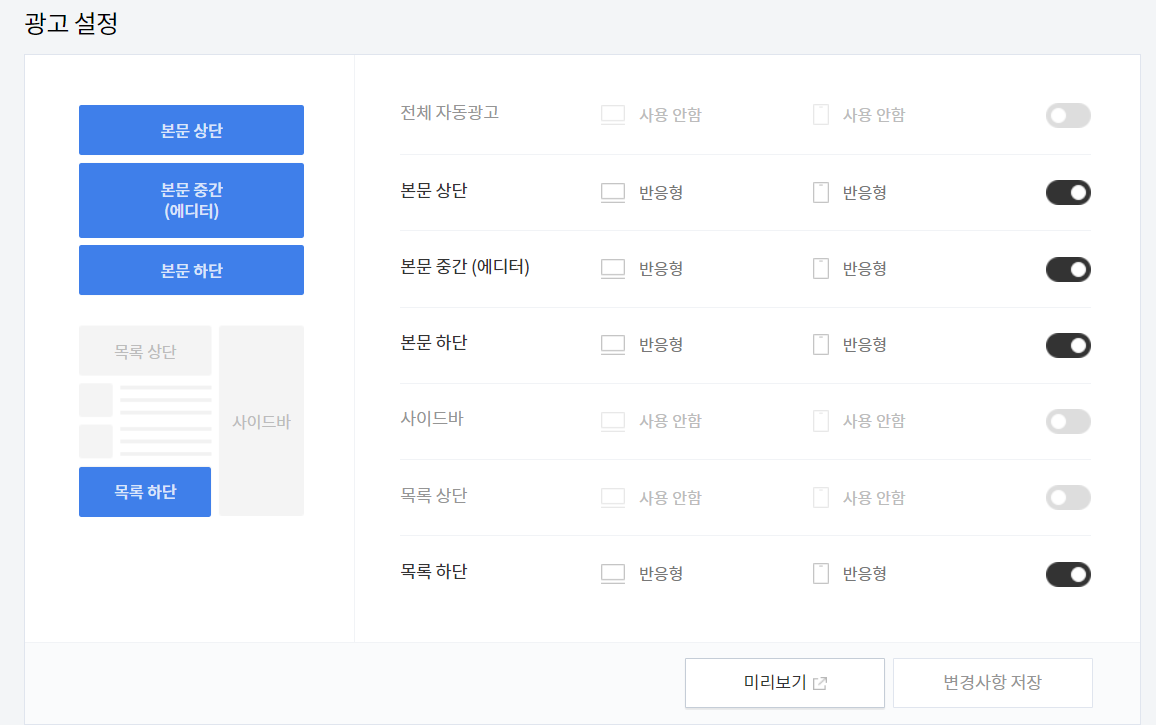The image size is (1156, 725).
Task: Enable the 사이드바 ad toggle
Action: click(x=1068, y=421)
